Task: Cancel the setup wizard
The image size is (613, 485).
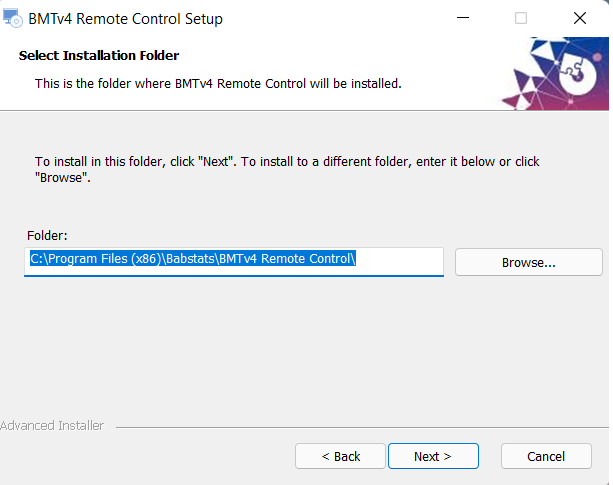Action: [x=546, y=456]
